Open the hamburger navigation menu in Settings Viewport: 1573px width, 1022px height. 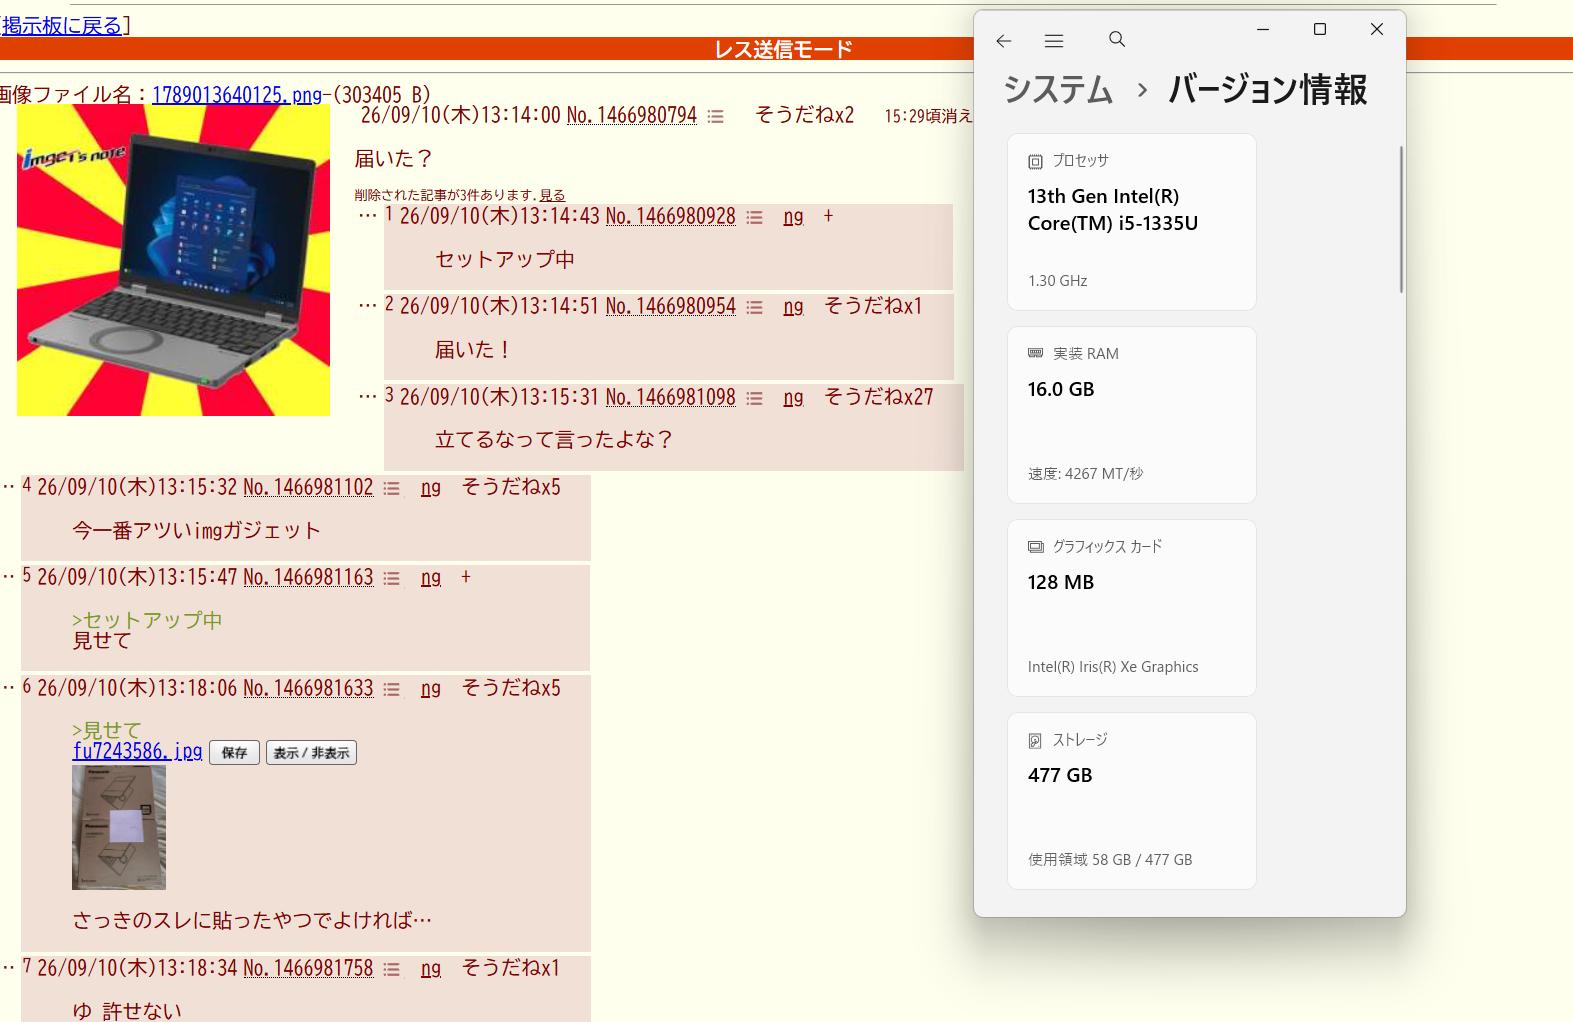pos(1054,40)
